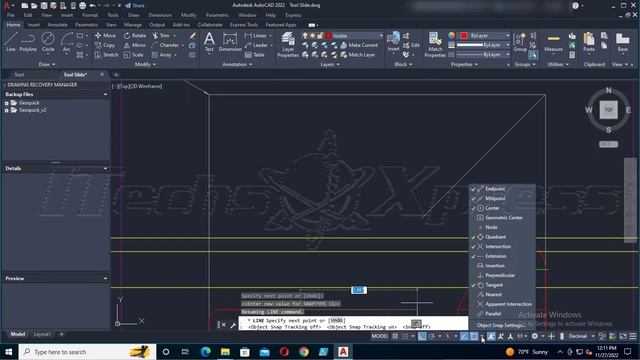
Task: Expand the Draw panel
Action: pyautogui.click(x=47, y=64)
